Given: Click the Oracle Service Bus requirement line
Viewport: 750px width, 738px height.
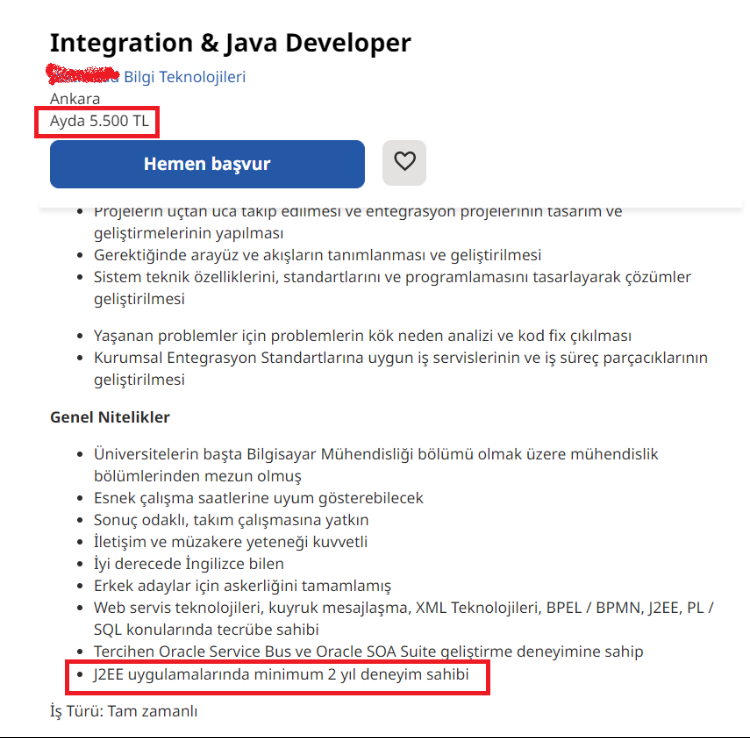Looking at the screenshot, I should click(x=369, y=652).
